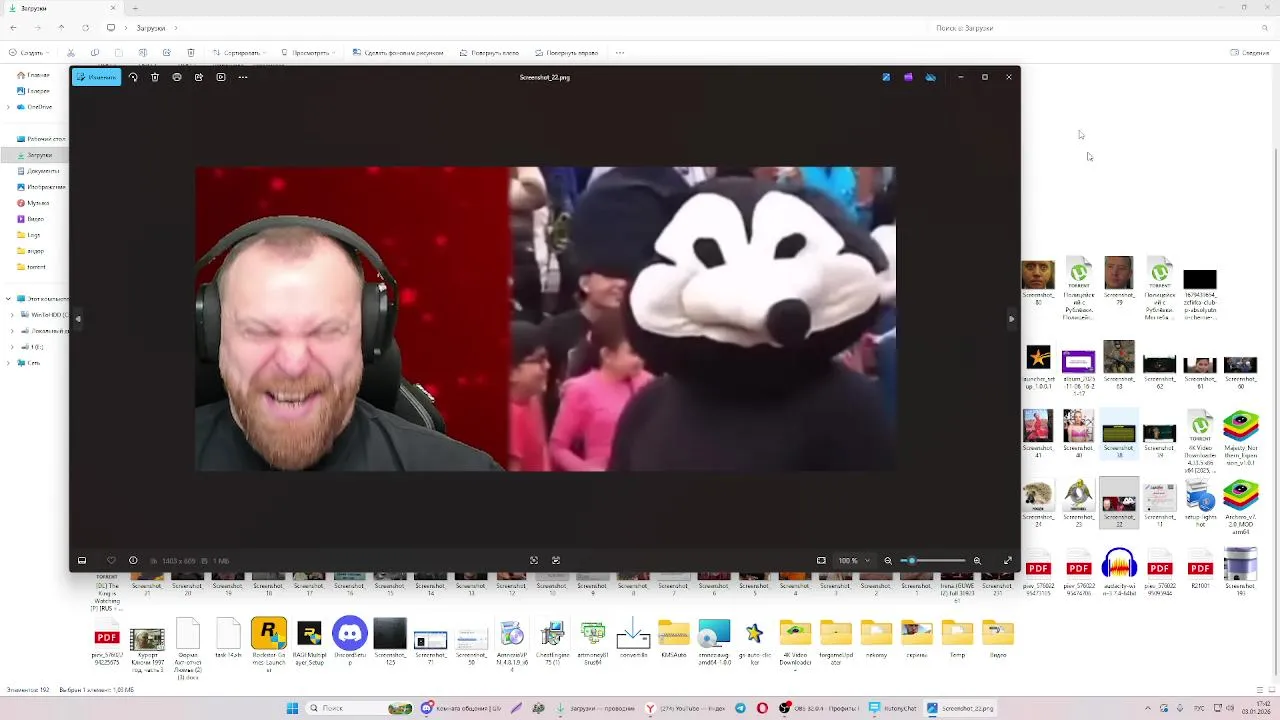This screenshot has height=720, width=1280.
Task: Select the Discord setup file icon
Action: [350, 640]
